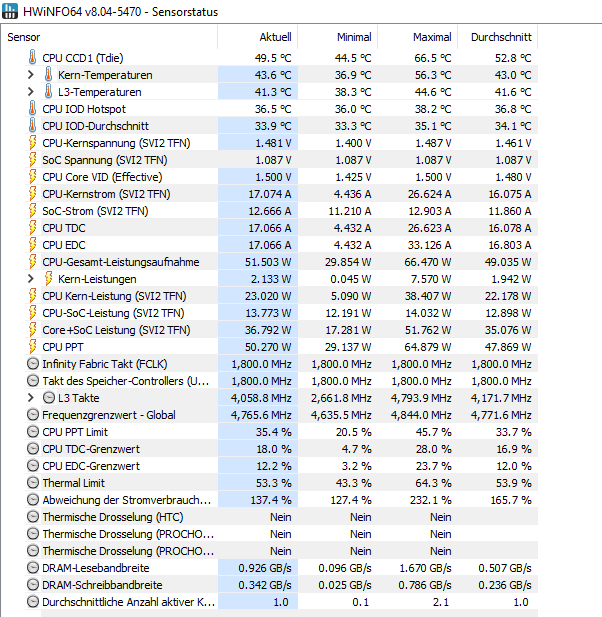Image resolution: width=602 pixels, height=617 pixels.
Task: Expand the Kern-Leistungen group
Action: pos(31,279)
